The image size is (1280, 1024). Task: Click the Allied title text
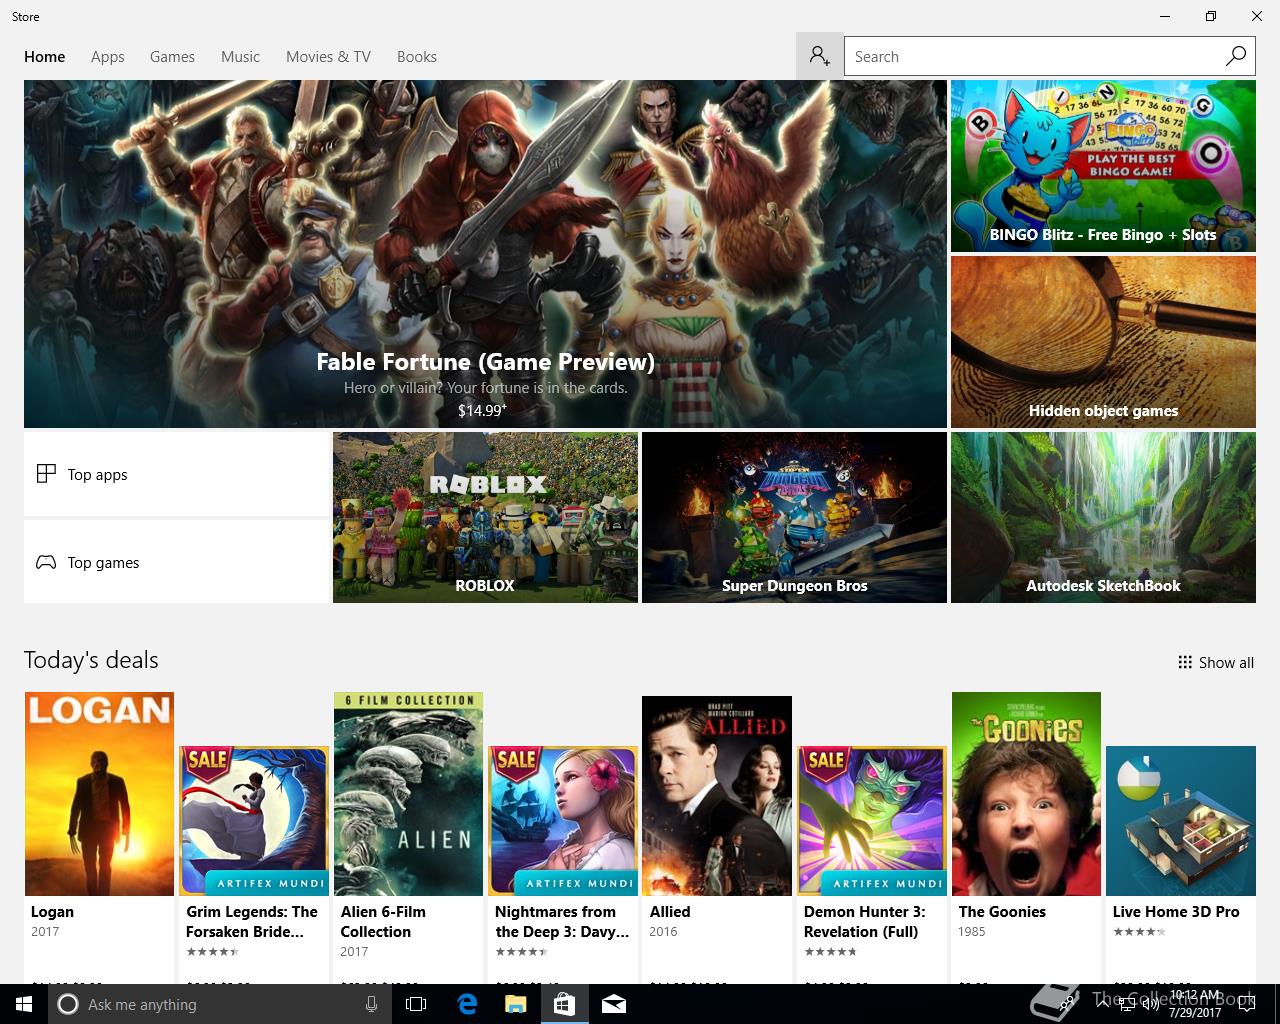pyautogui.click(x=670, y=912)
